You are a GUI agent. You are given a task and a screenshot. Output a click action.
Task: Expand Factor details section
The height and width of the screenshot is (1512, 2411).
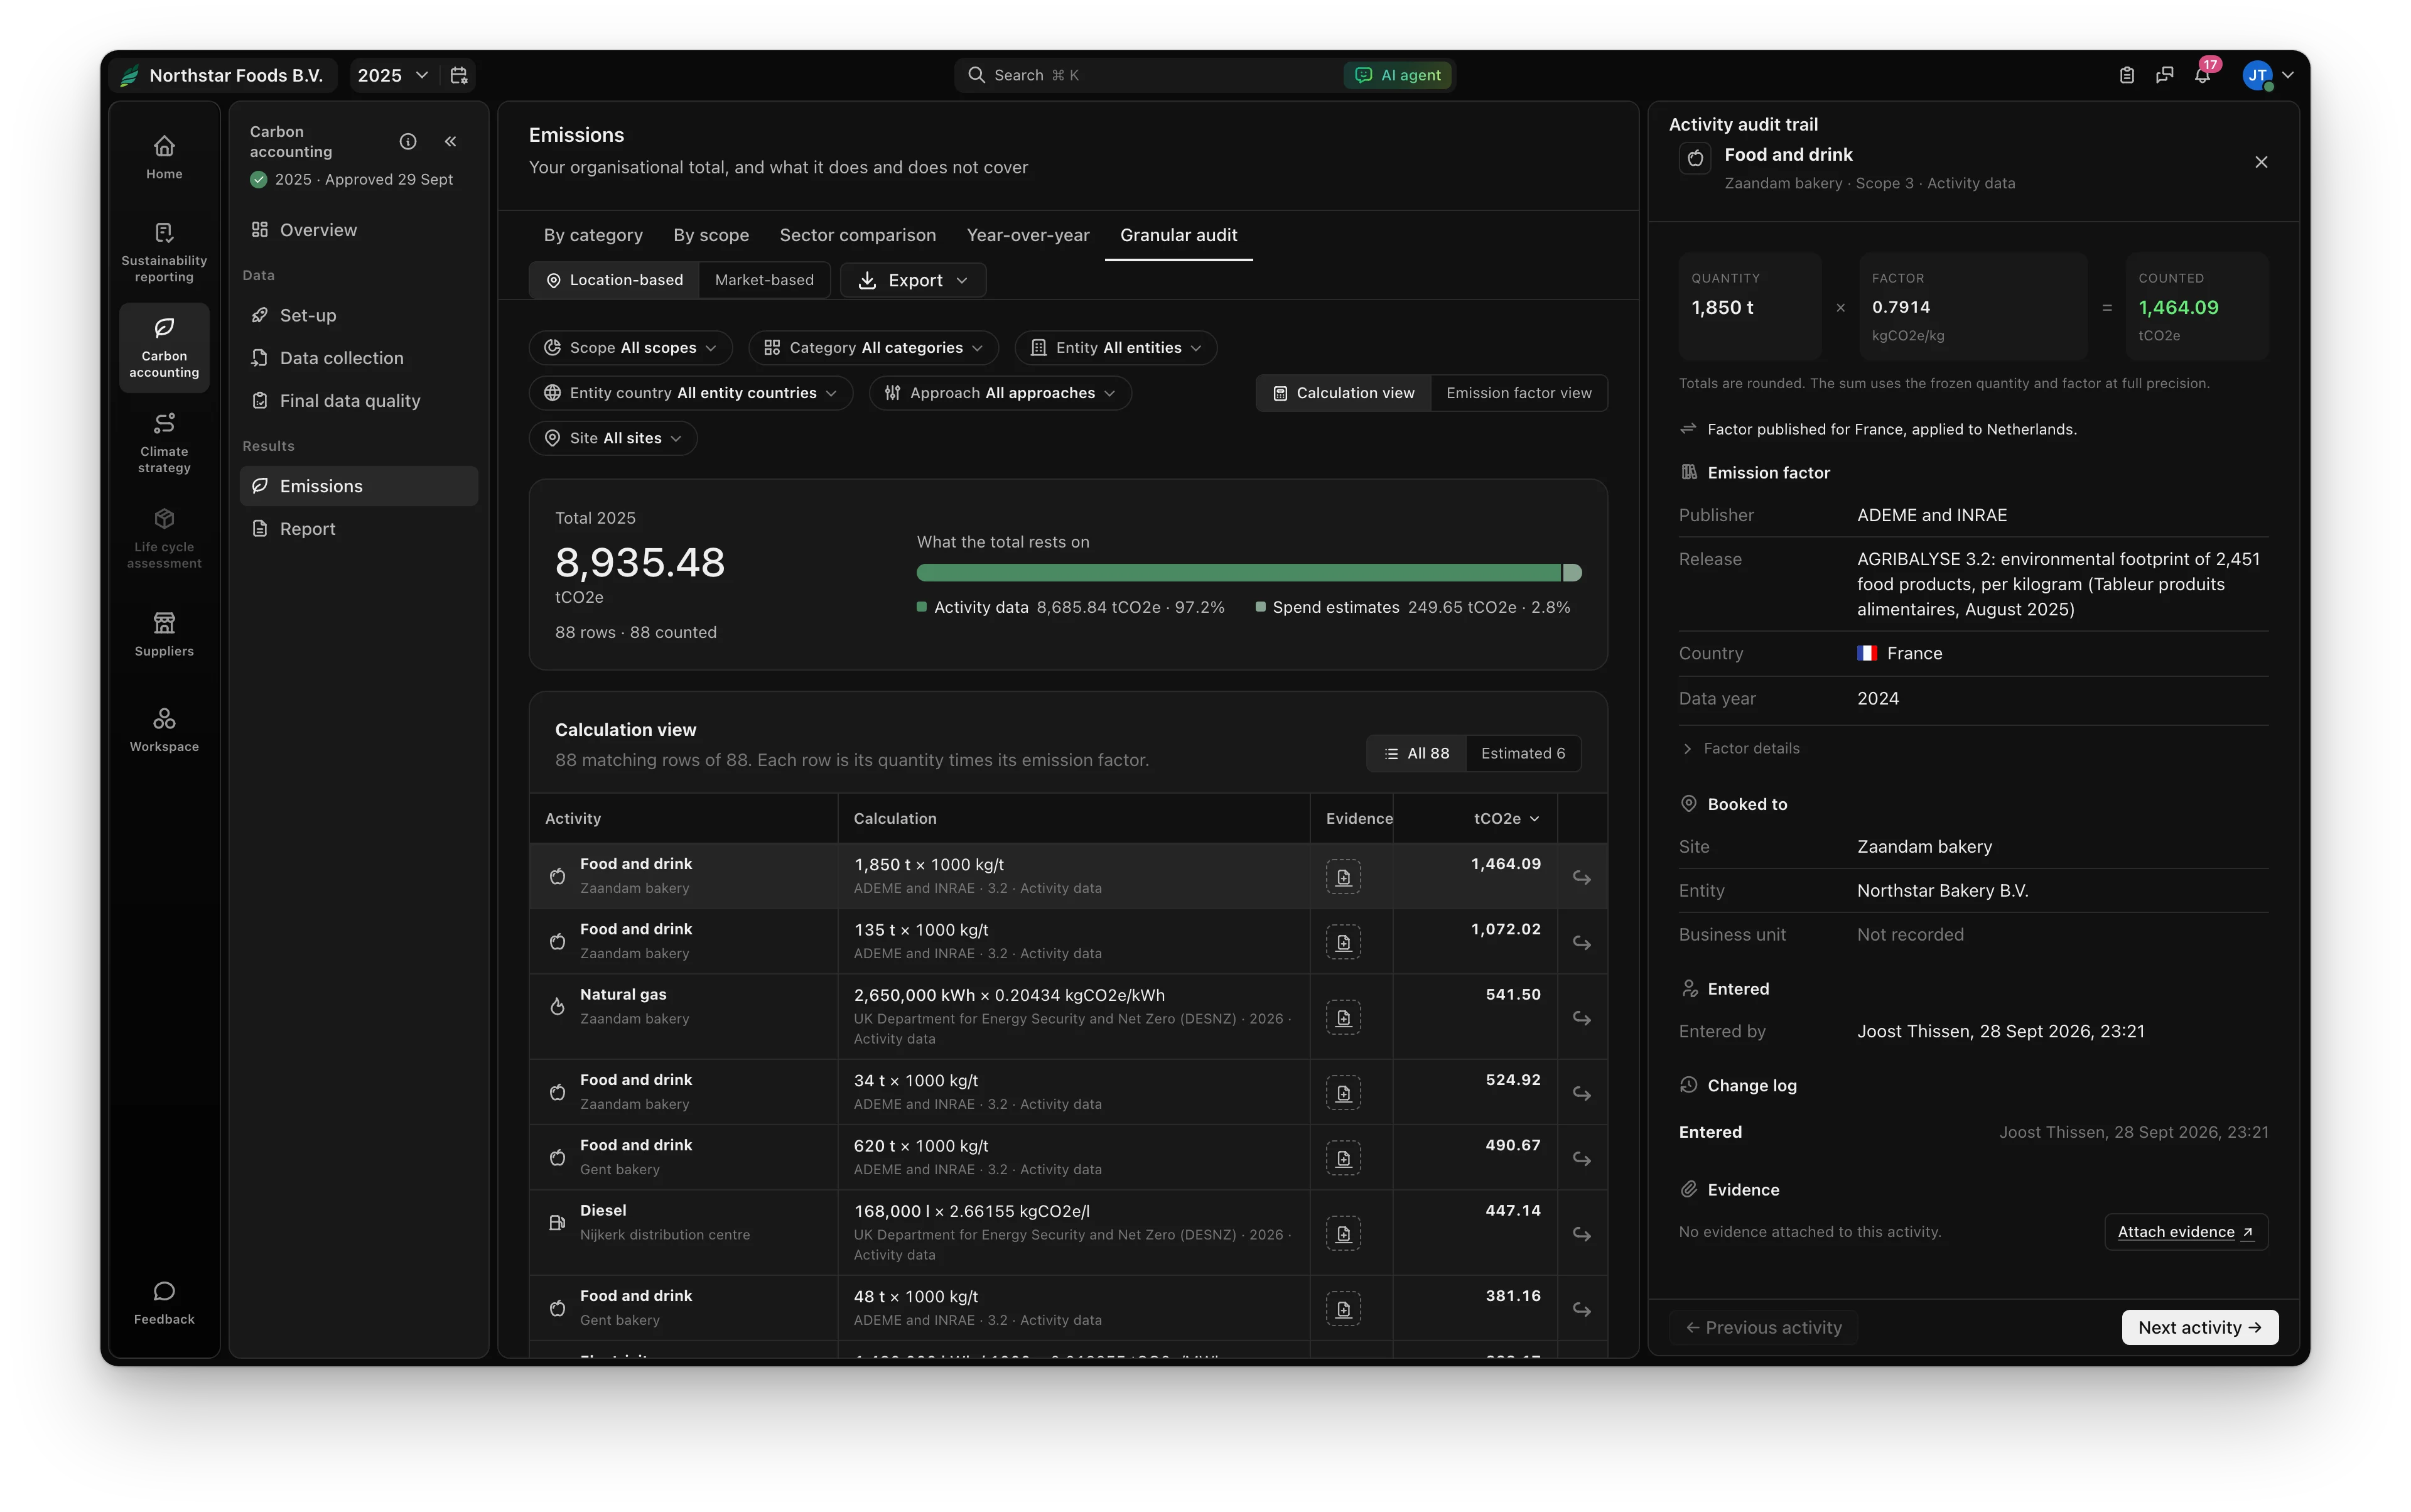(x=1741, y=748)
